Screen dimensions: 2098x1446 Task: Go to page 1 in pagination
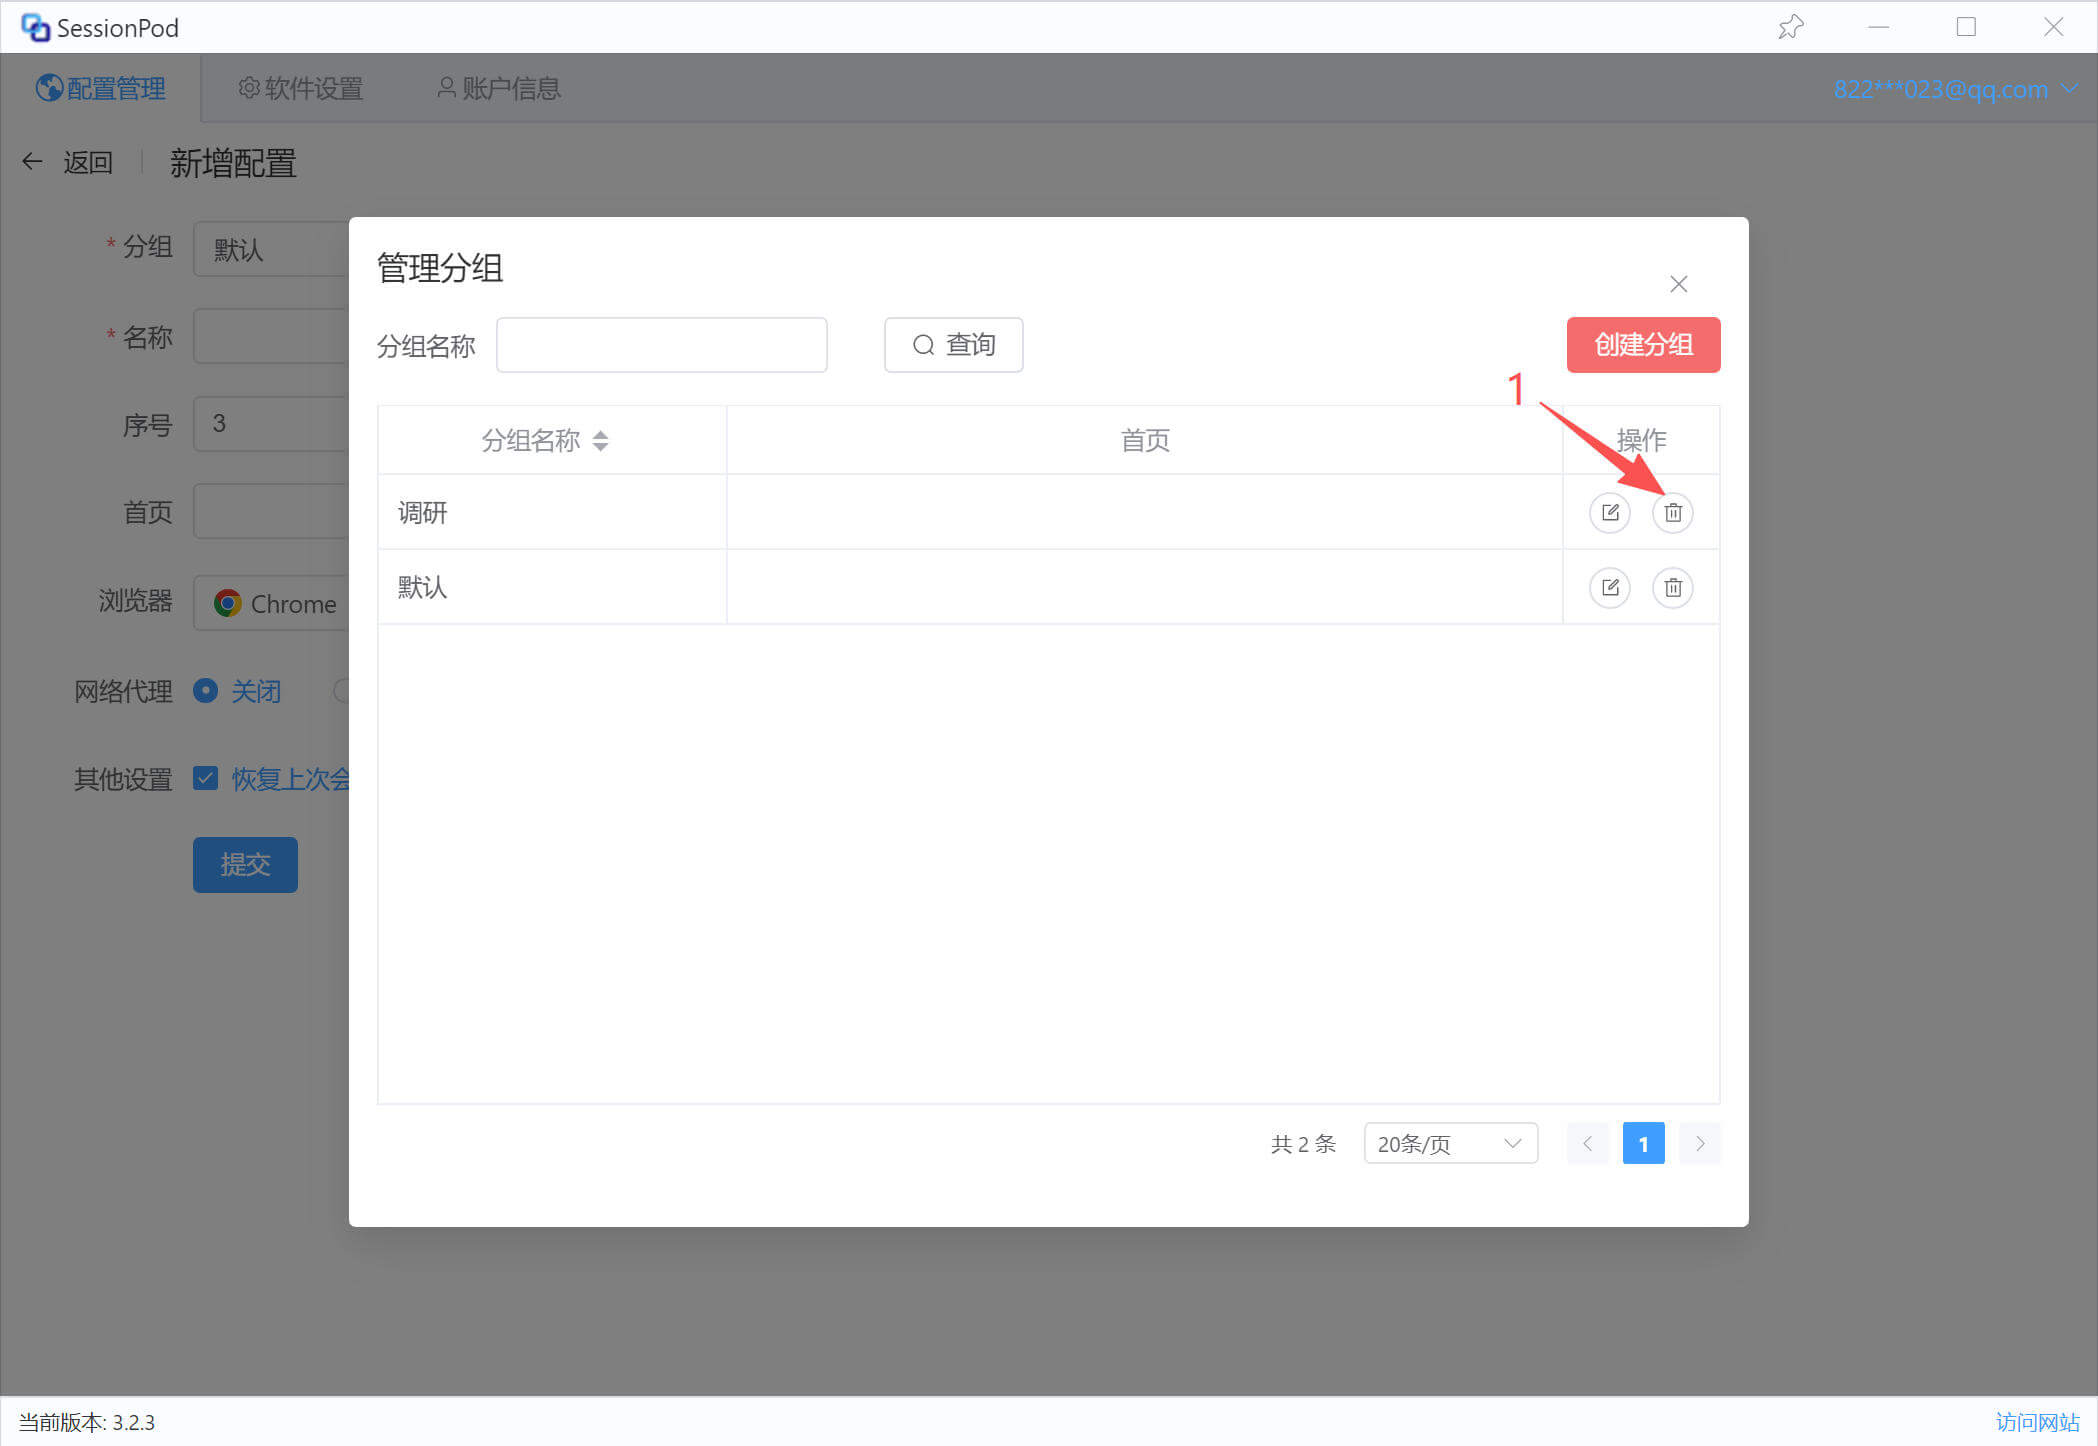tap(1643, 1144)
